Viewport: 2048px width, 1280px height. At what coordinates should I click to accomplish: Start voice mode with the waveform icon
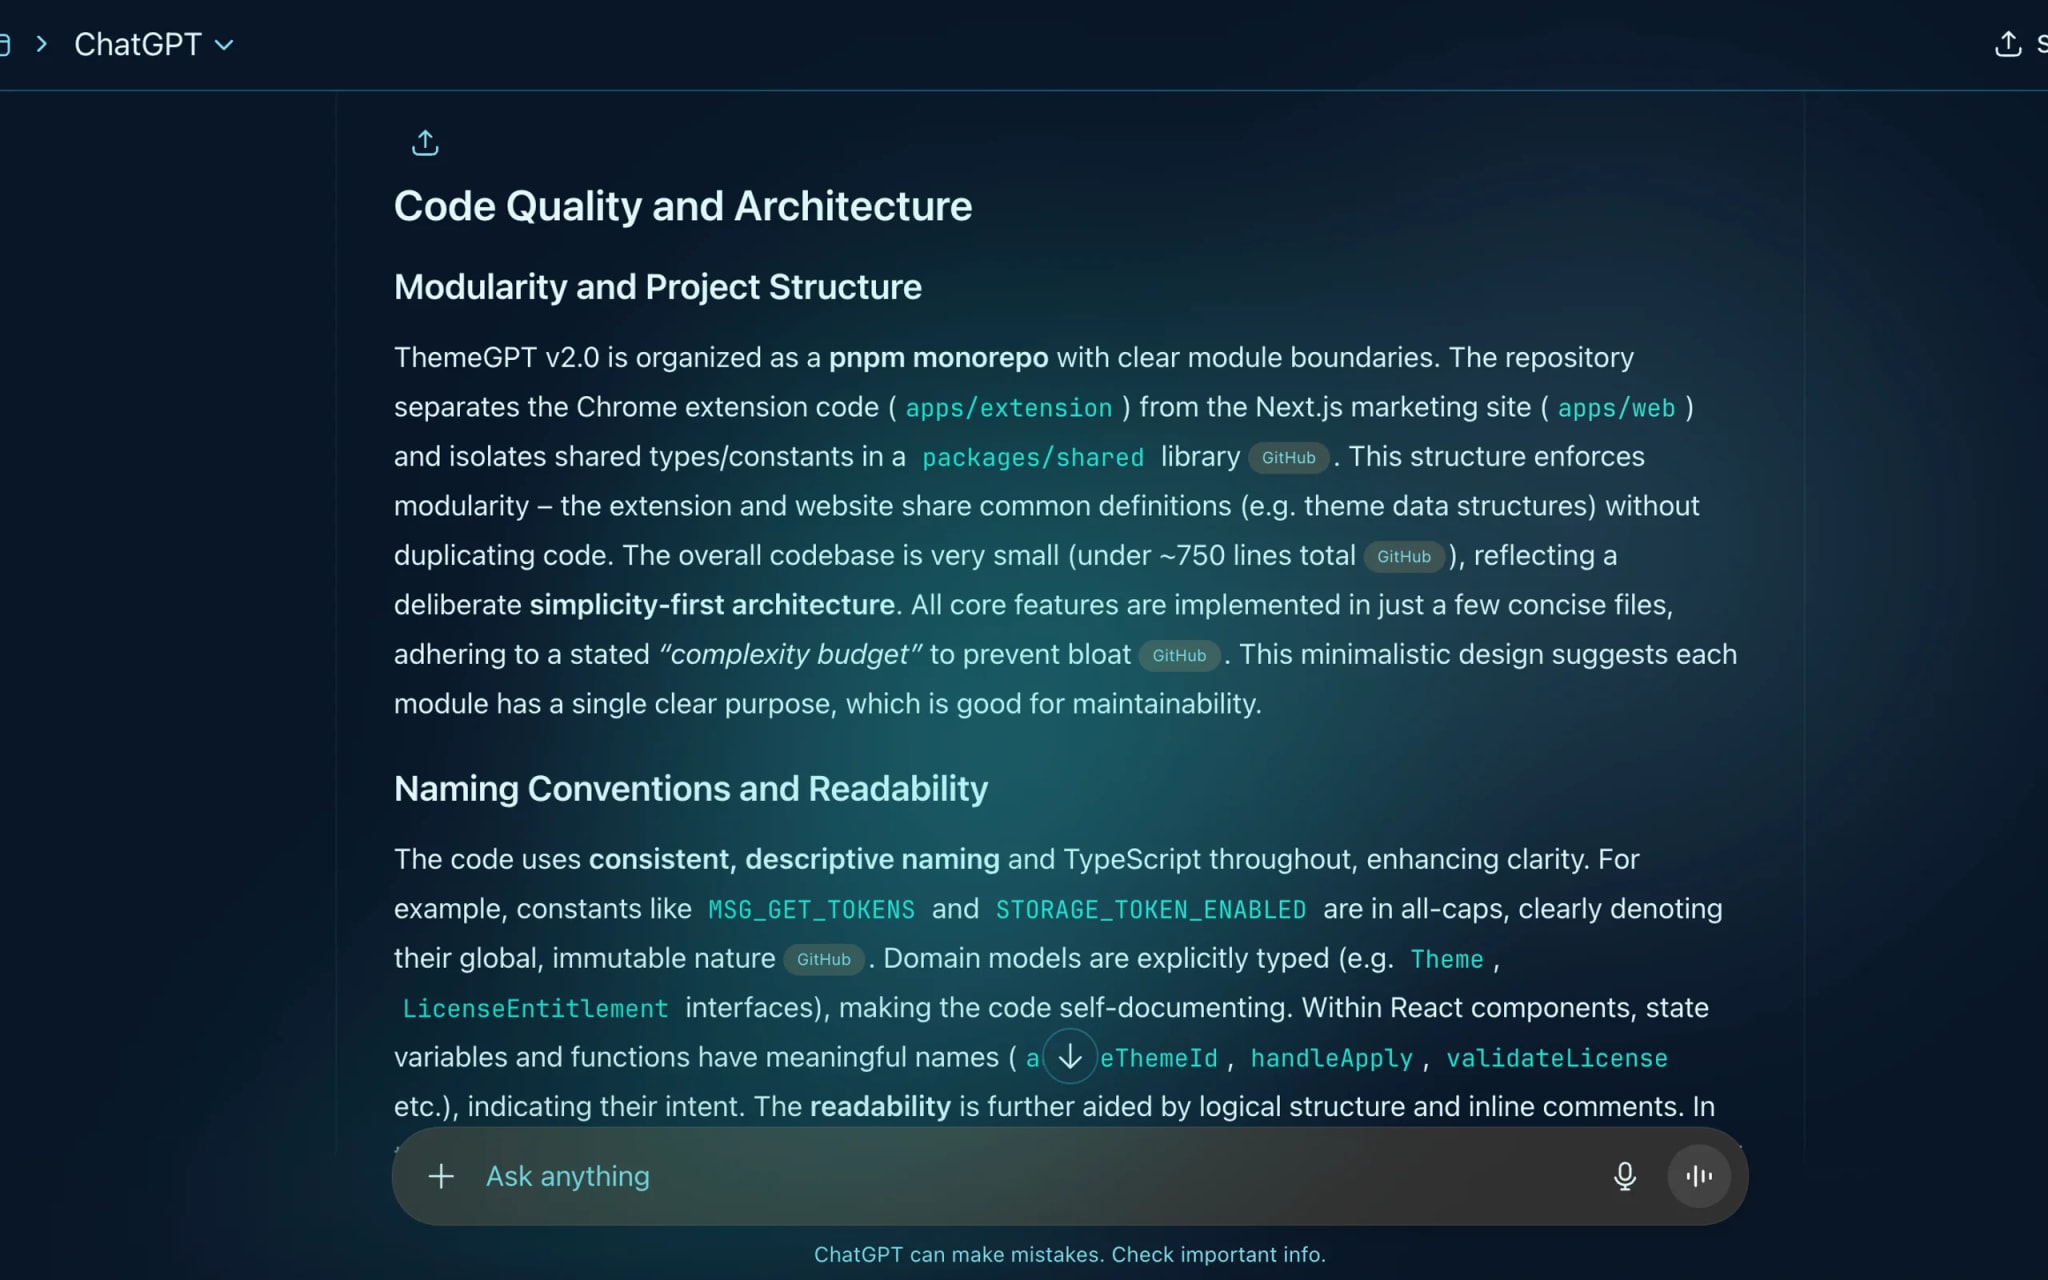(1698, 1176)
